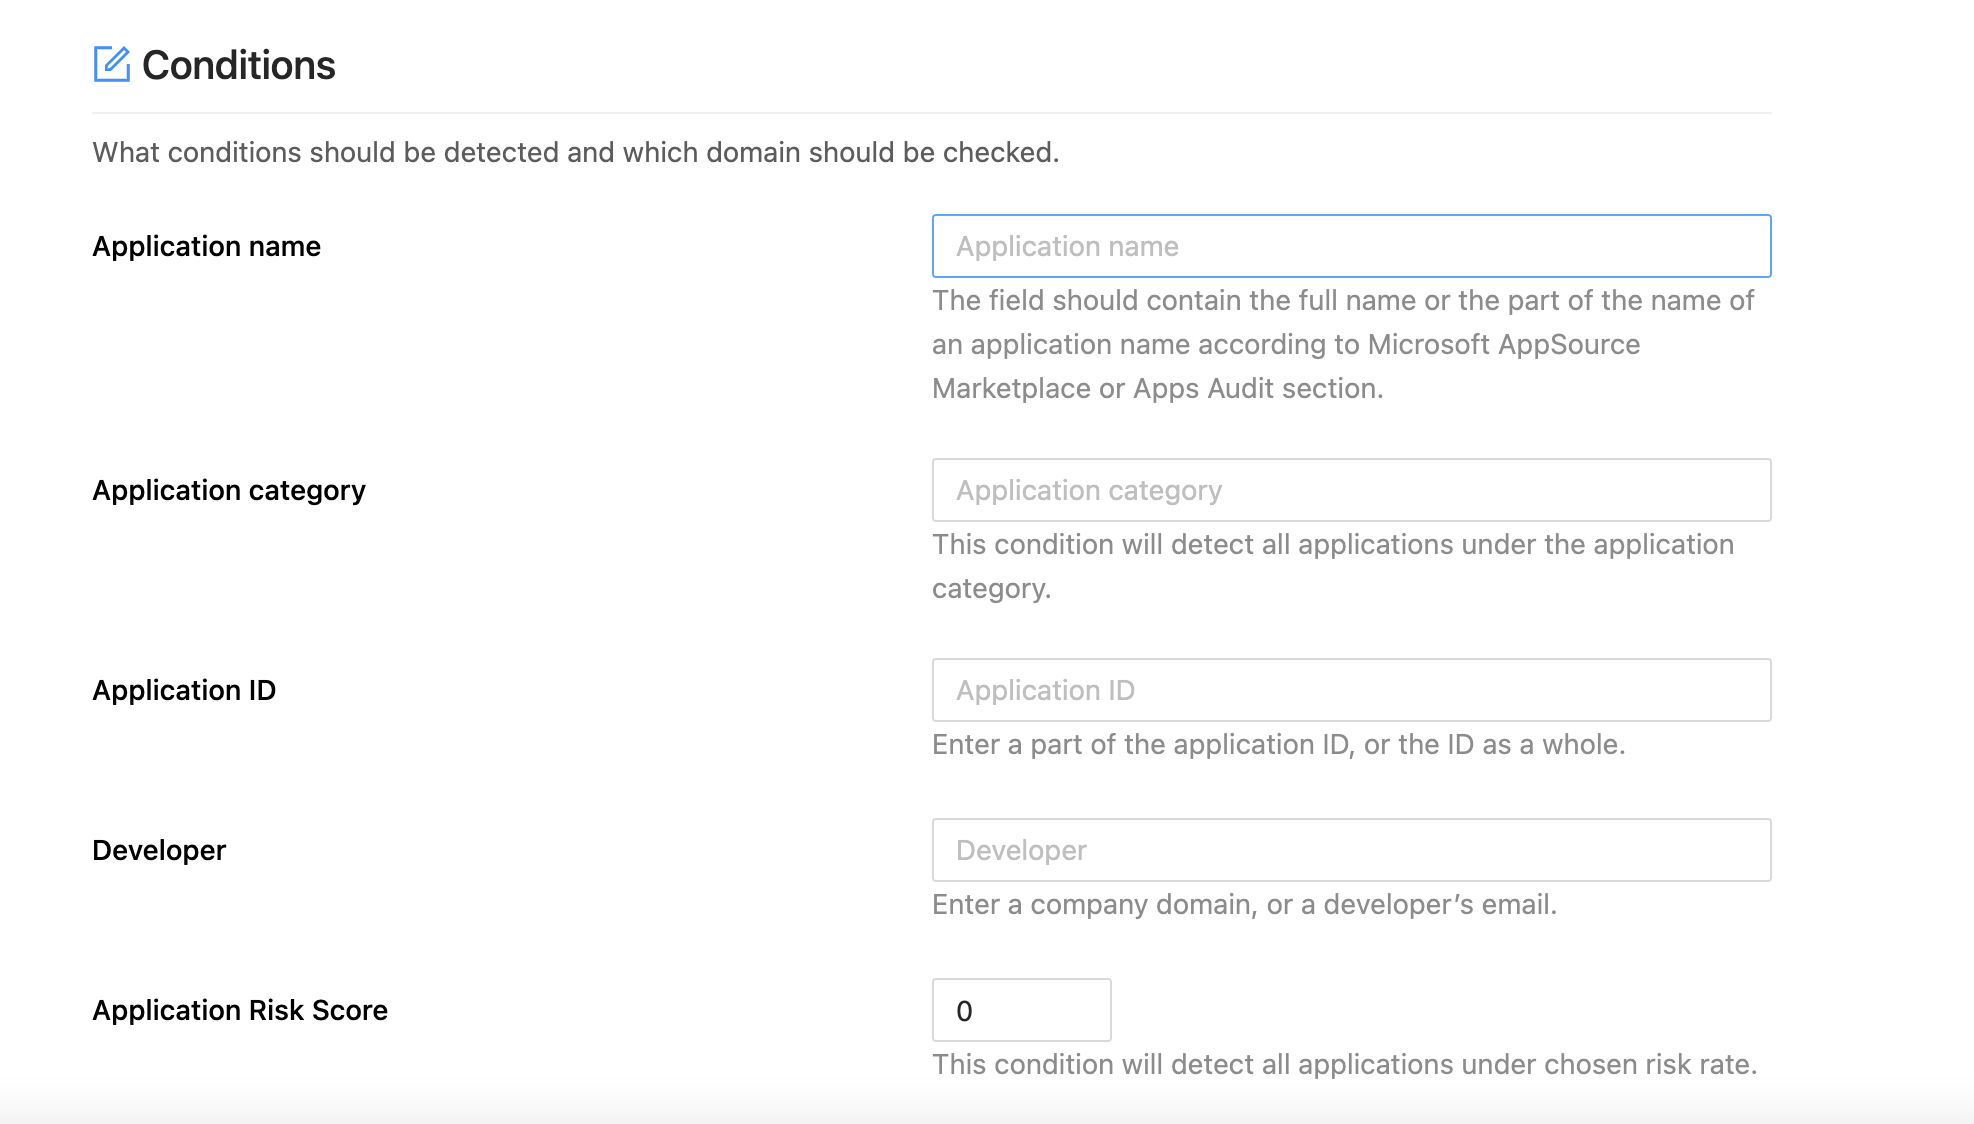1974x1124 pixels.
Task: Click the 'Enter a part of the application ID' hint
Action: 1278,745
